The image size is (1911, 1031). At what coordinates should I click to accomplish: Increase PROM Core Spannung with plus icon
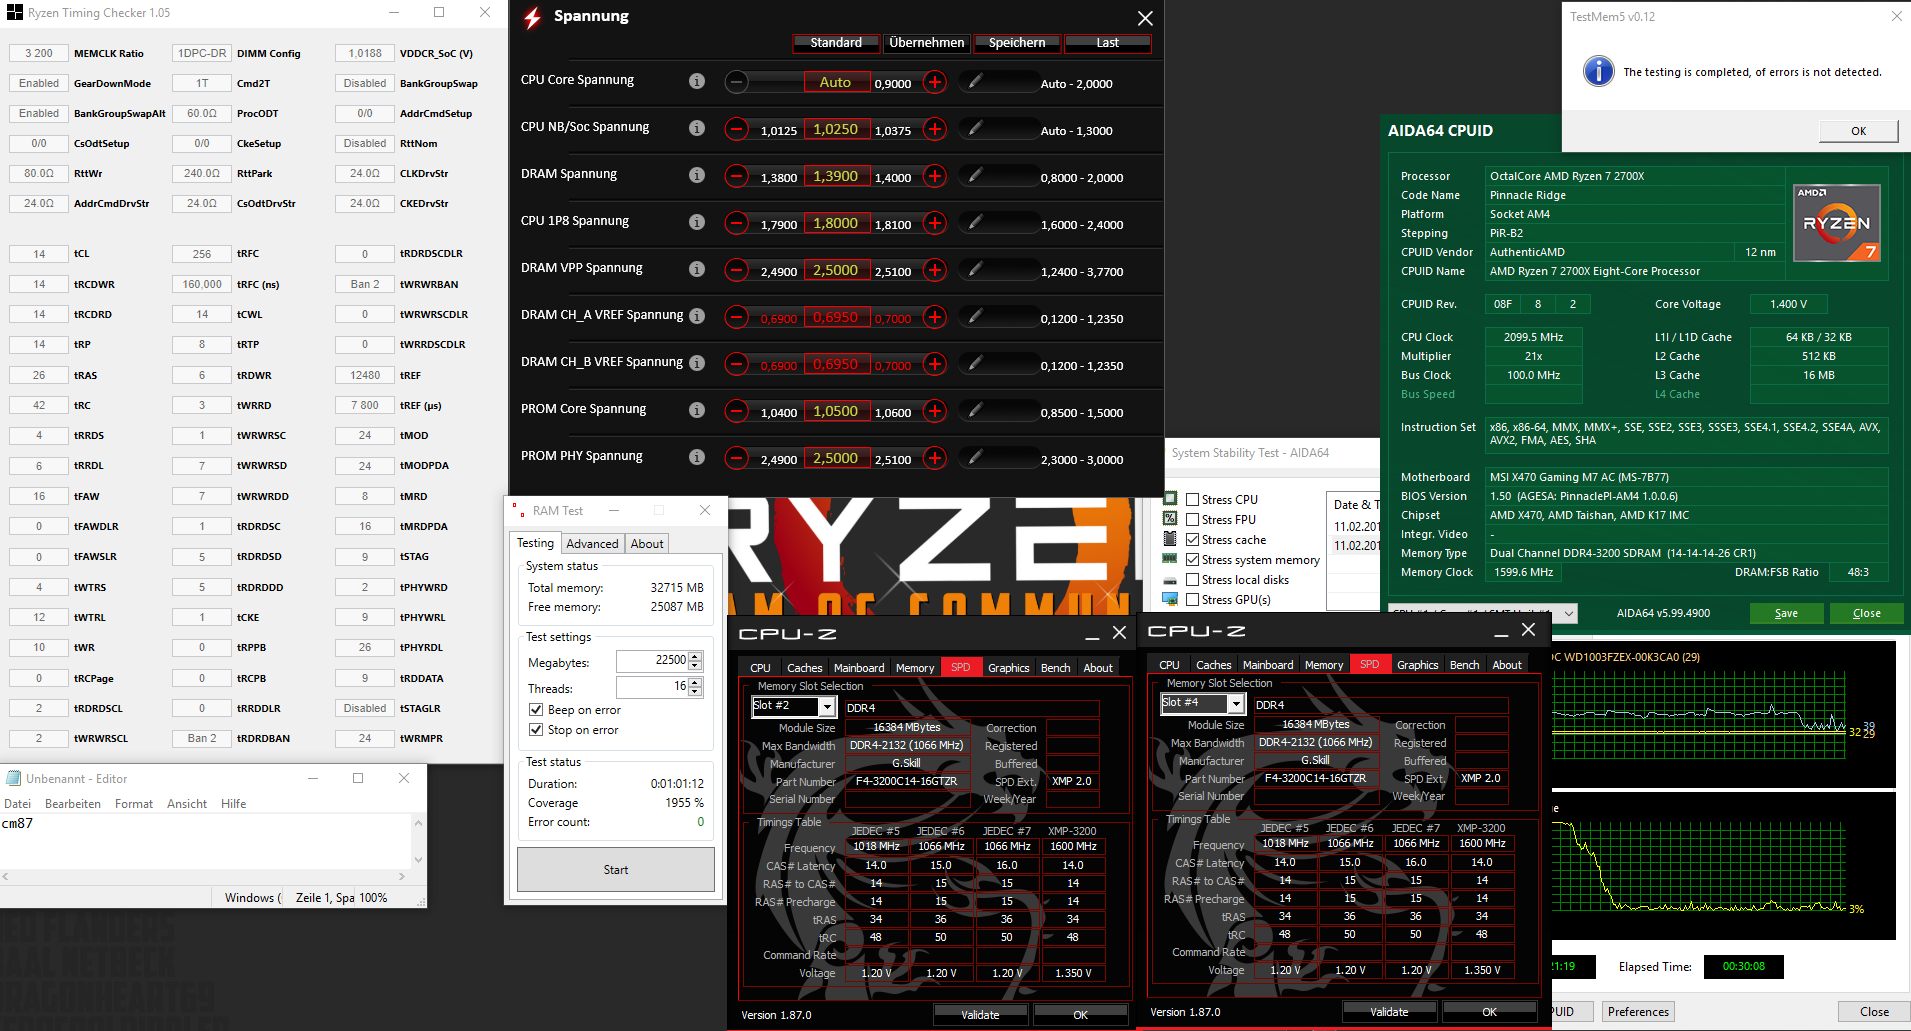[x=935, y=411]
